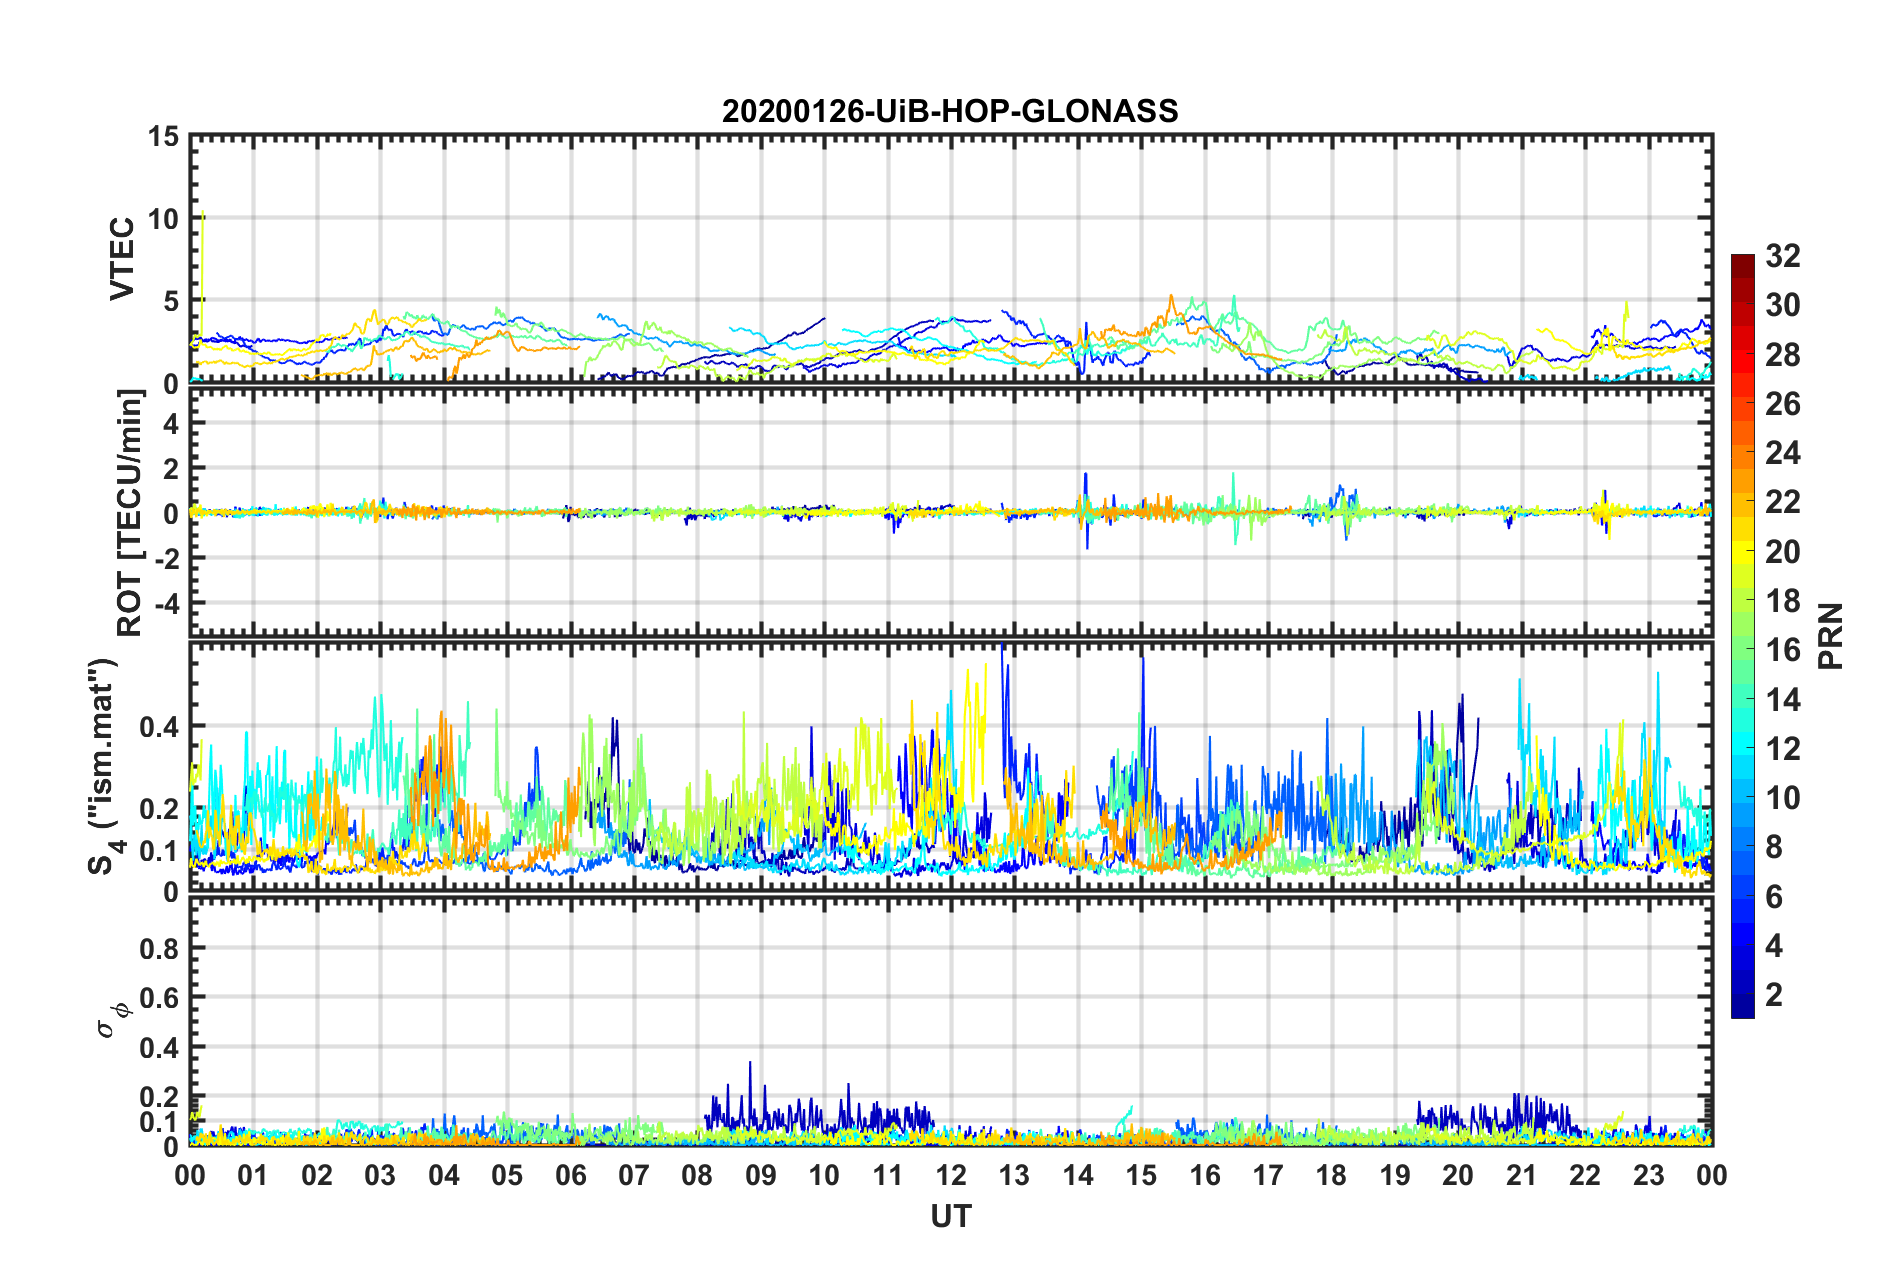Select the S4 ("ism.mat") axis label
The width and height of the screenshot is (1902, 1272).
tap(104, 766)
